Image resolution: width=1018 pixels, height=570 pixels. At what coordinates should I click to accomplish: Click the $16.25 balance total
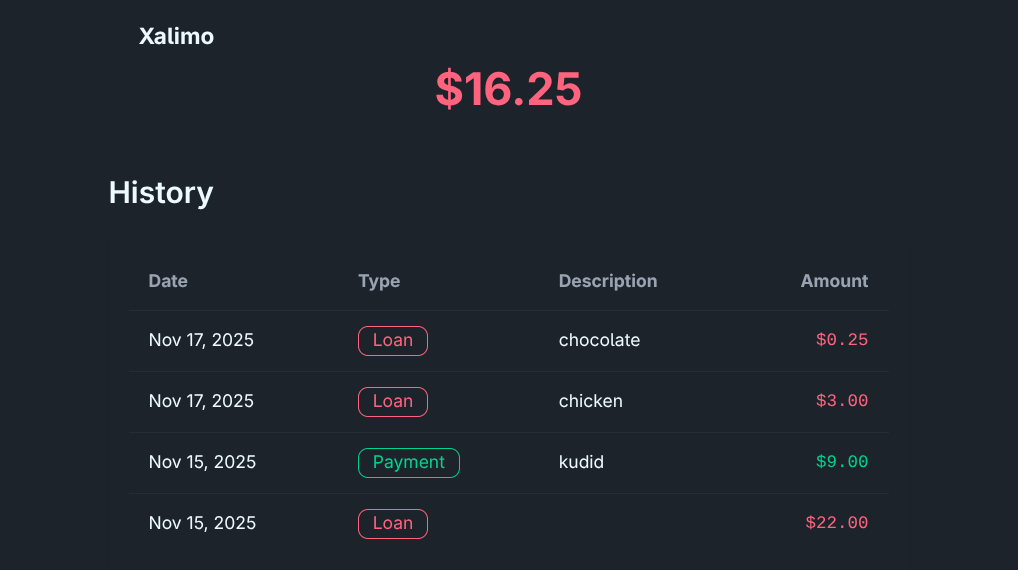508,89
